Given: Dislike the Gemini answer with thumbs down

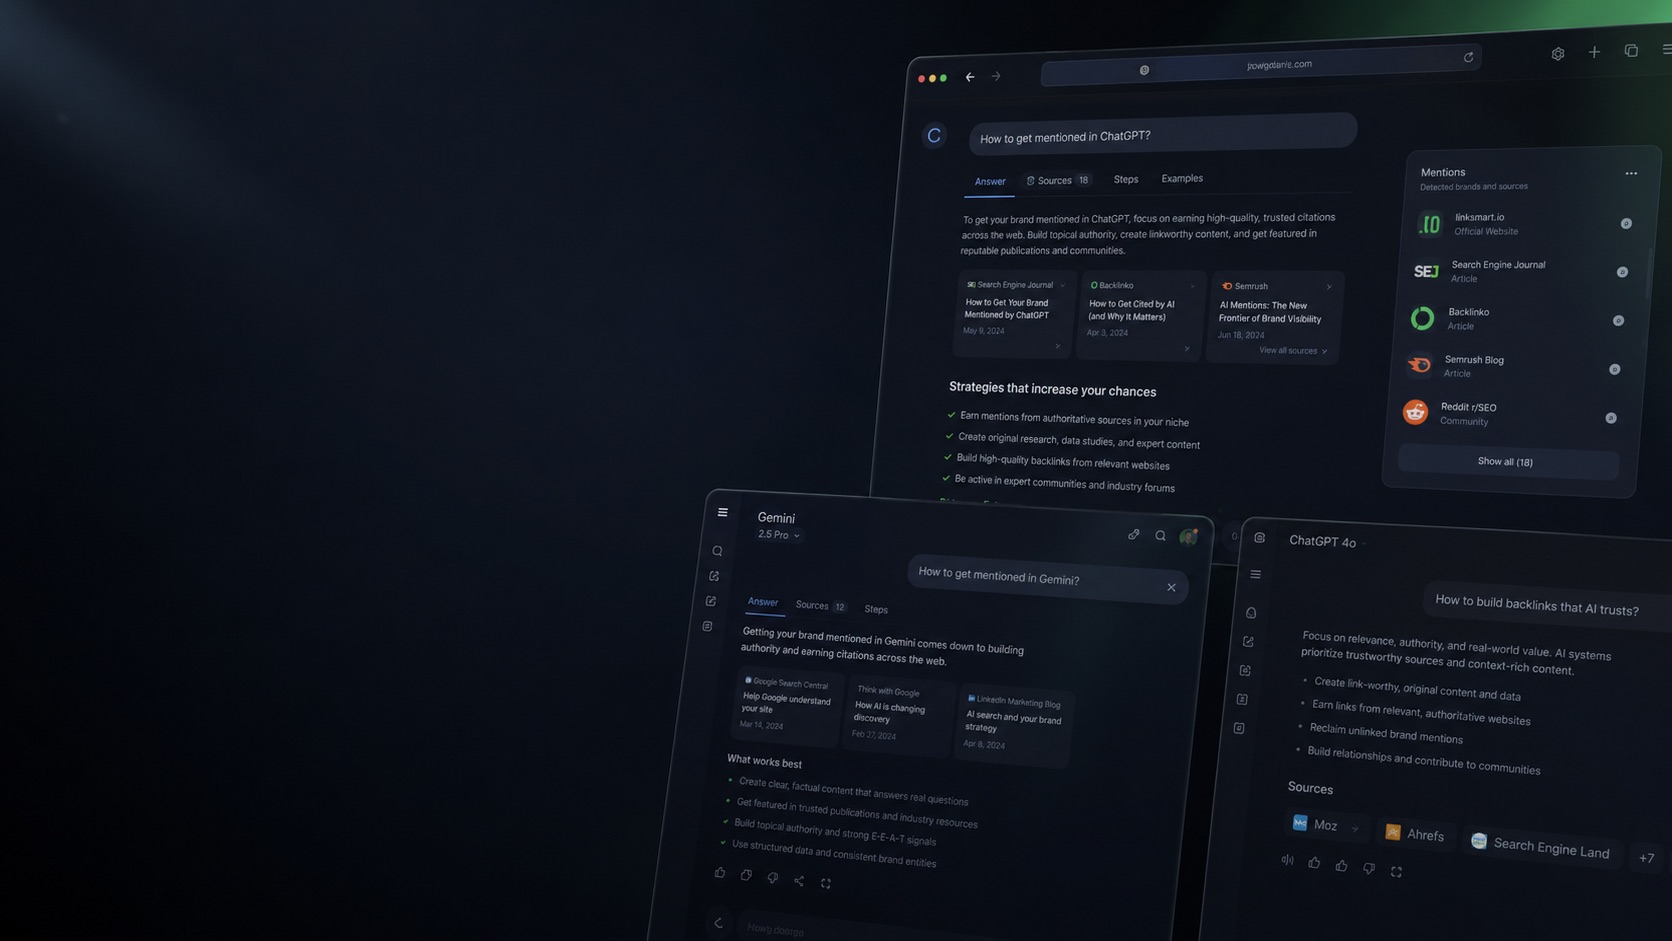Looking at the screenshot, I should point(772,878).
